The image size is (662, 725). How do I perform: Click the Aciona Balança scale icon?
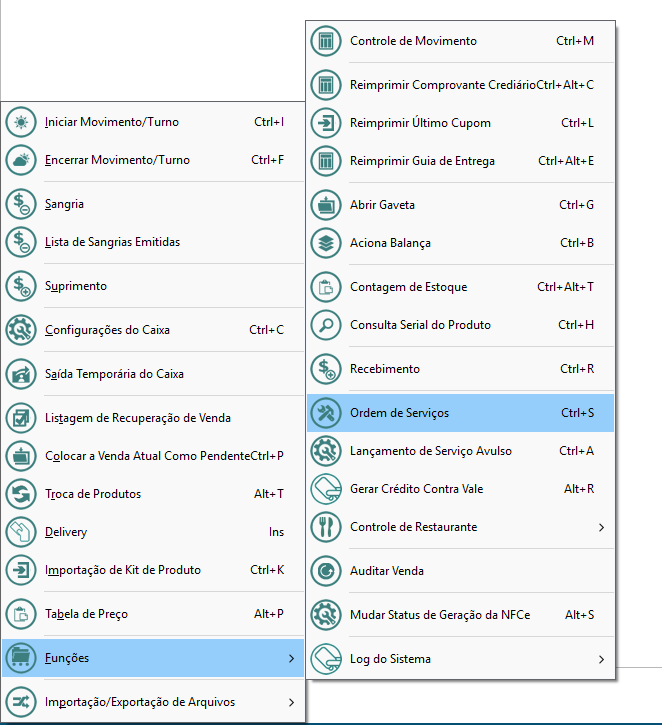(325, 243)
